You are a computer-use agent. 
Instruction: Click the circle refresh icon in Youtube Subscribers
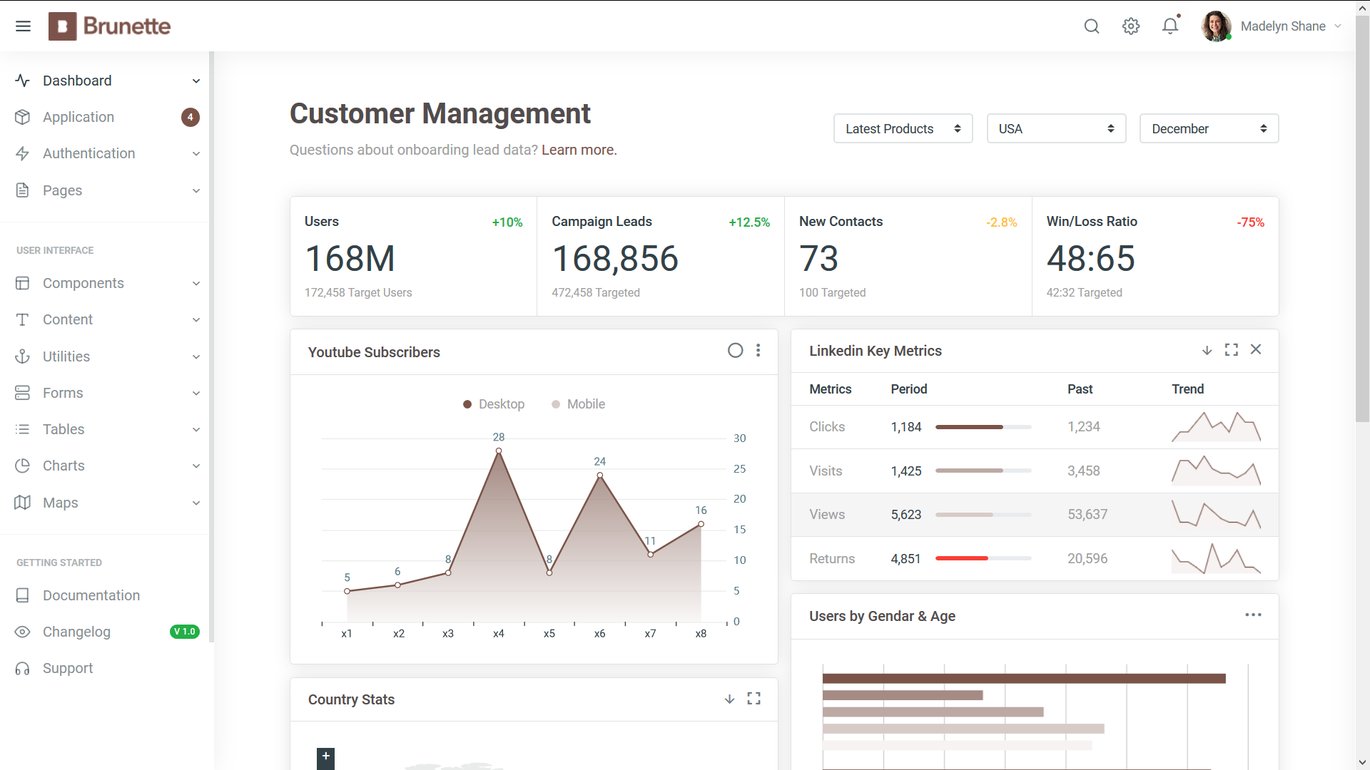pos(735,350)
